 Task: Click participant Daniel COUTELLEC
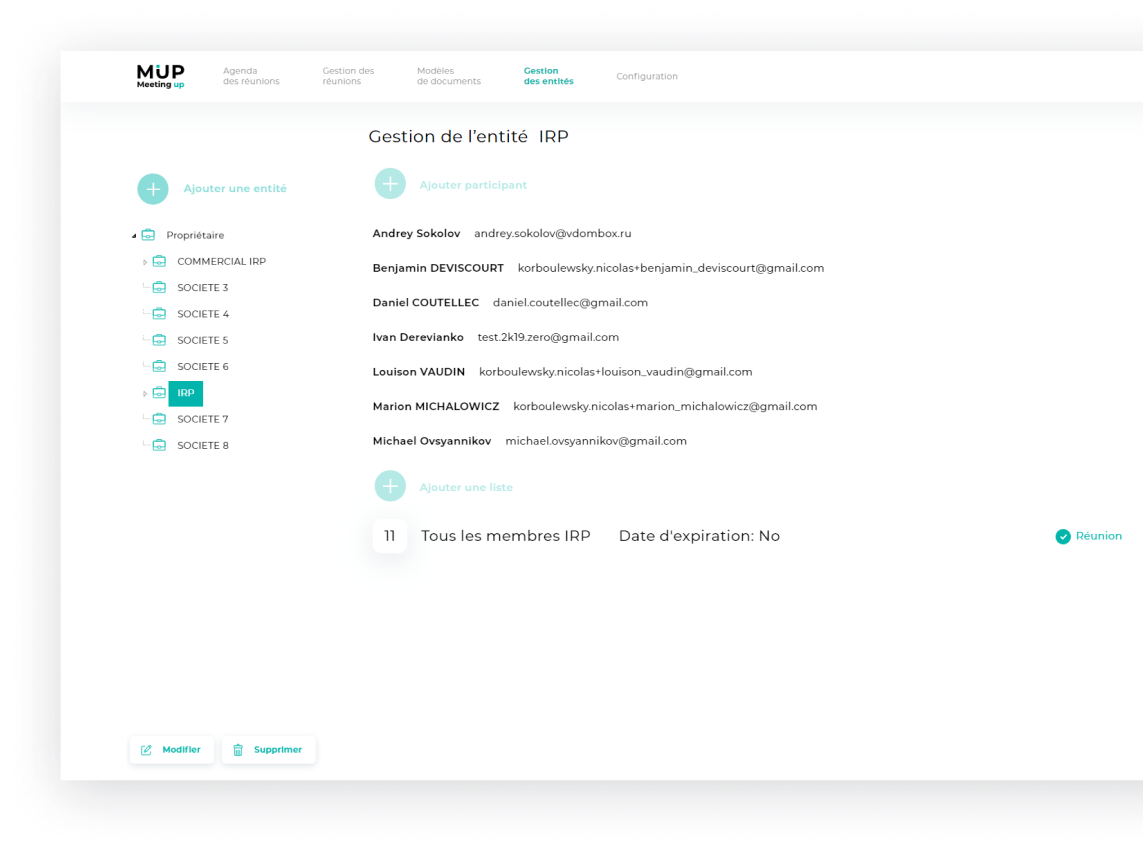425,303
